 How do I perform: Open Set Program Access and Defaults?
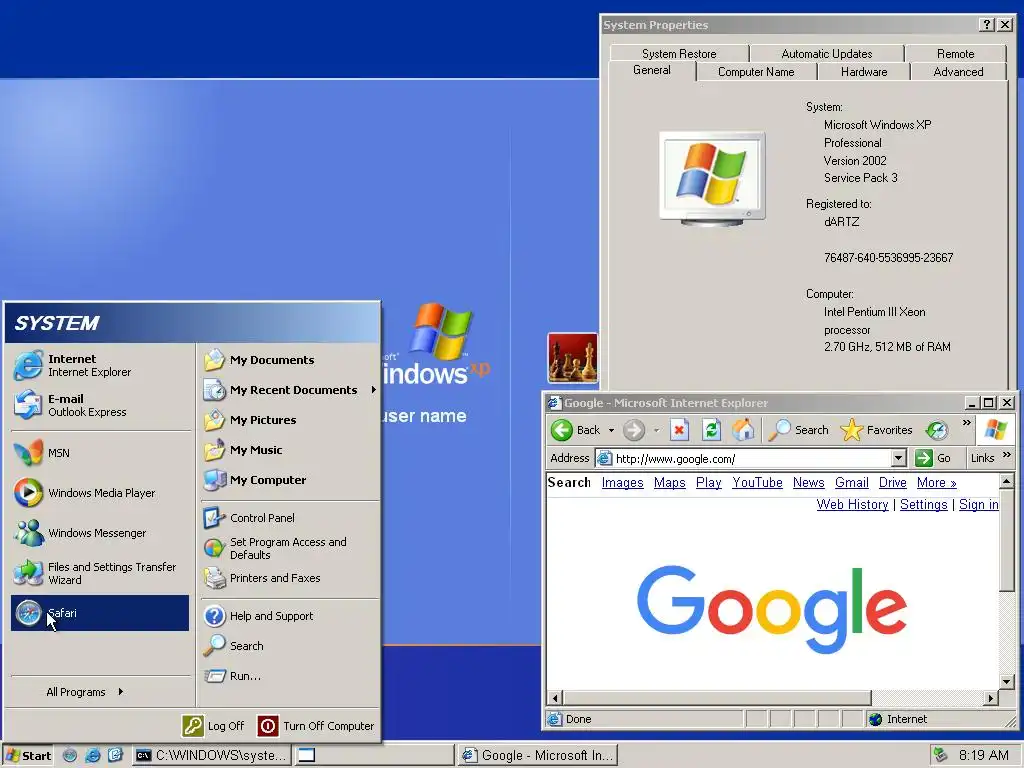(289, 548)
